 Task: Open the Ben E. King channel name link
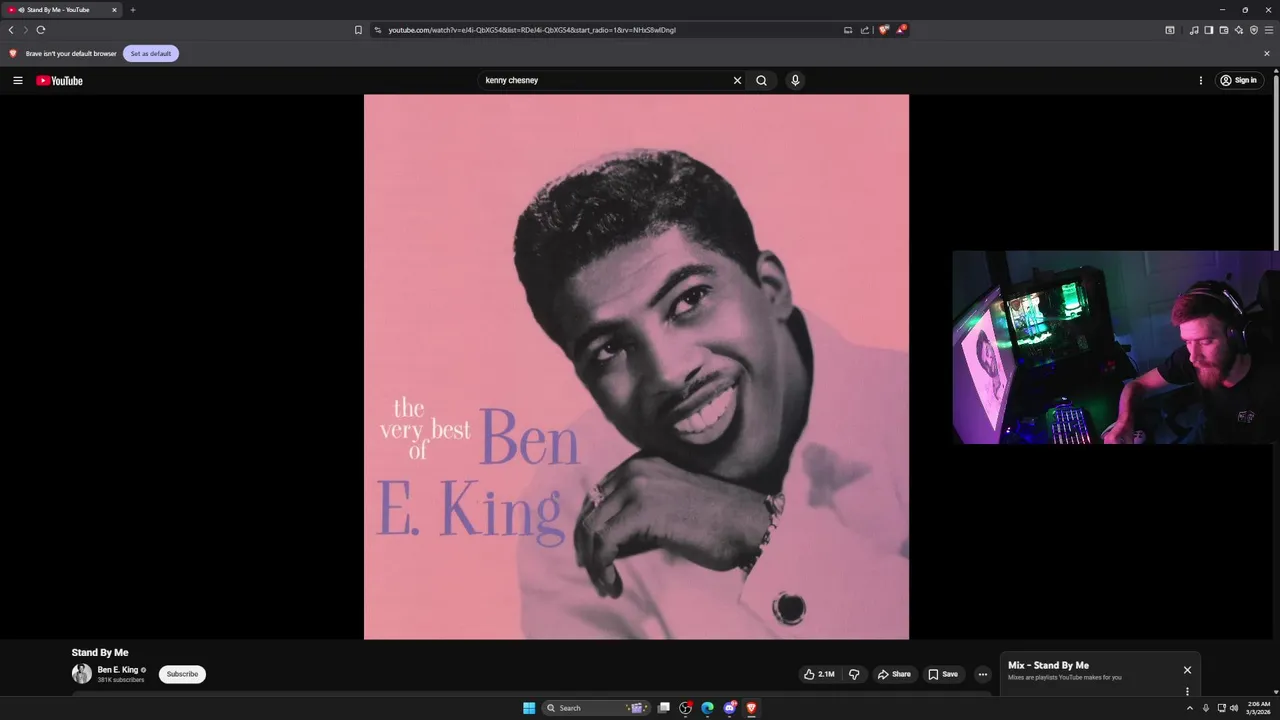coord(118,670)
